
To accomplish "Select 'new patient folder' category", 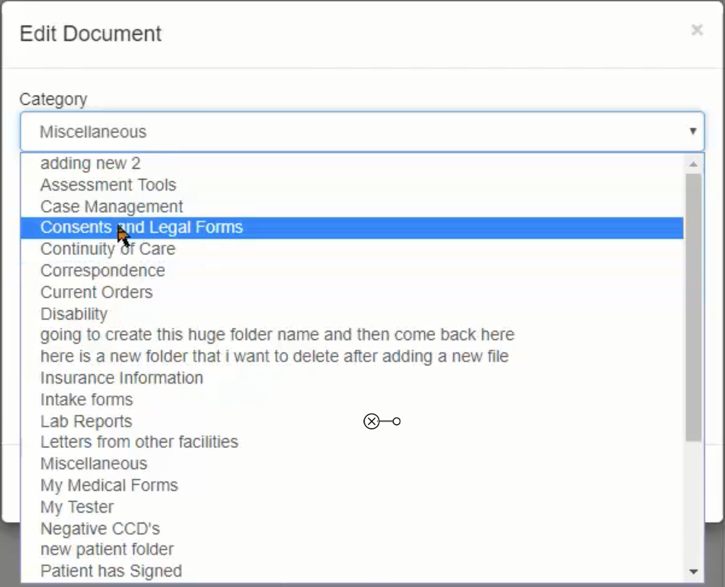I will click(x=107, y=549).
